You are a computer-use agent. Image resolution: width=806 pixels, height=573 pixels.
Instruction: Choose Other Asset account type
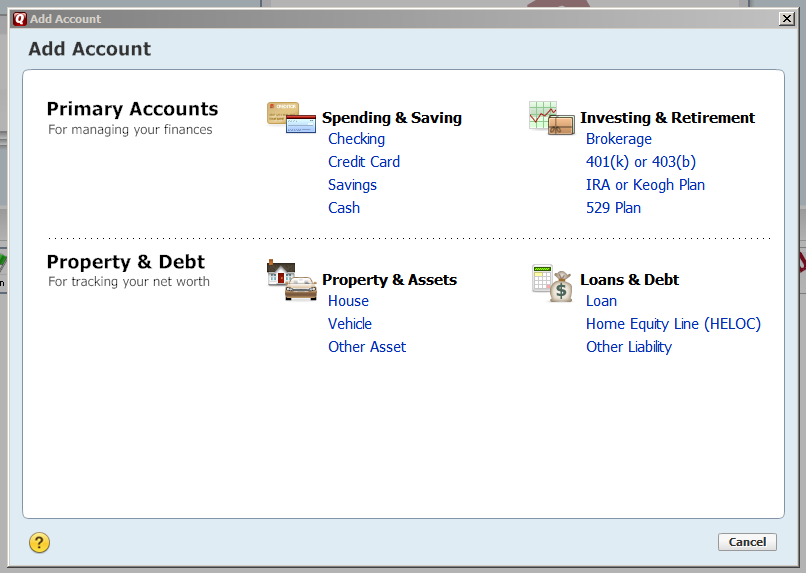tap(367, 347)
